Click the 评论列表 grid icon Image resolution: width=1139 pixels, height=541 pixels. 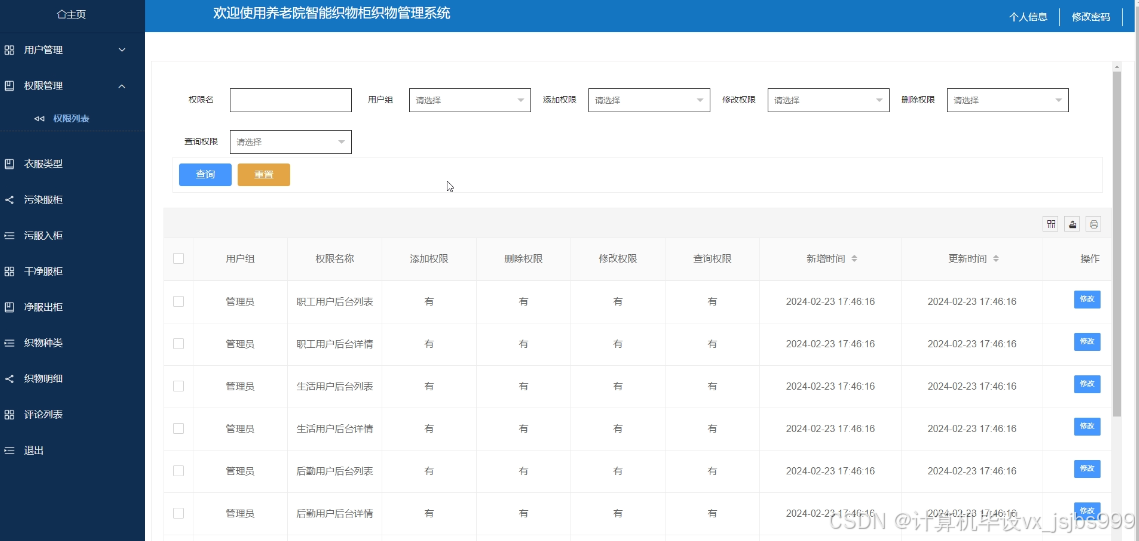9,415
